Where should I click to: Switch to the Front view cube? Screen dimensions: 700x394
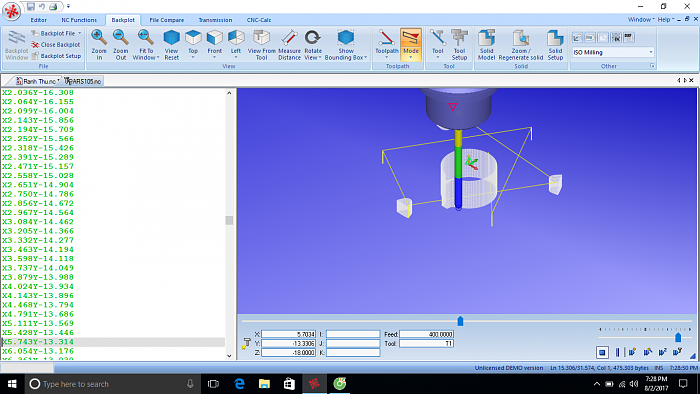(214, 38)
